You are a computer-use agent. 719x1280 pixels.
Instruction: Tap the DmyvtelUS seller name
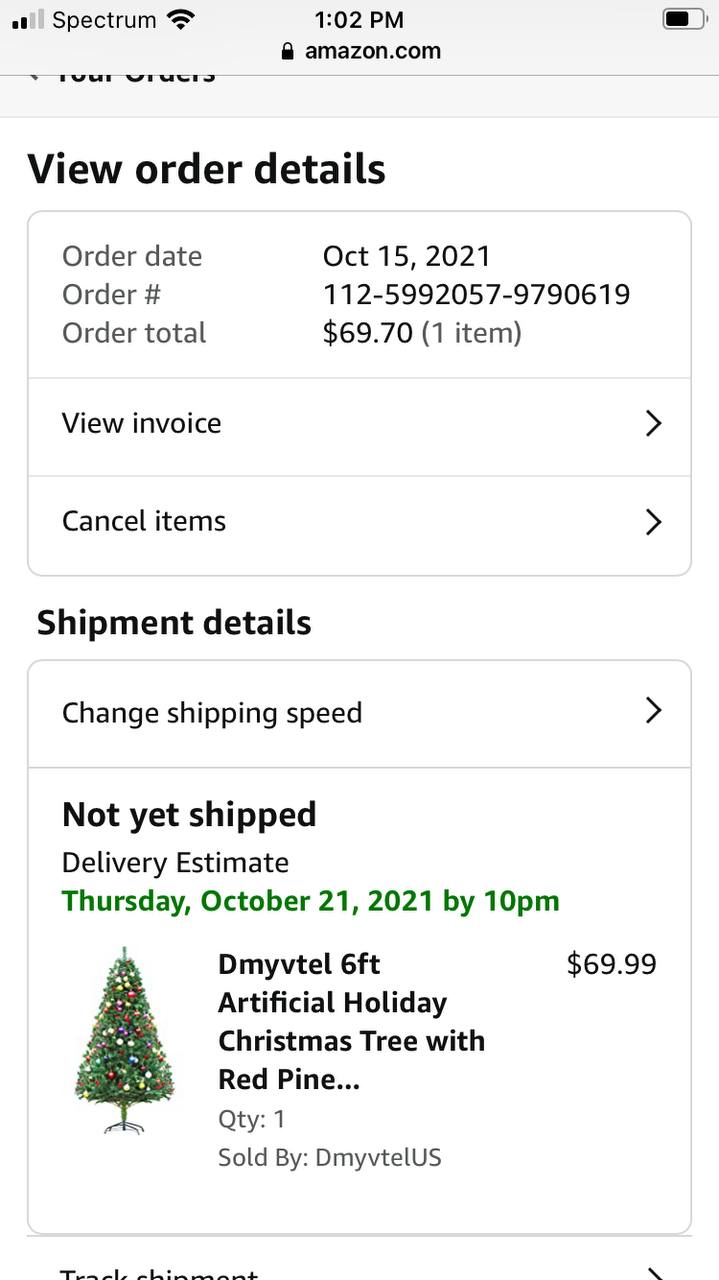pos(378,1158)
